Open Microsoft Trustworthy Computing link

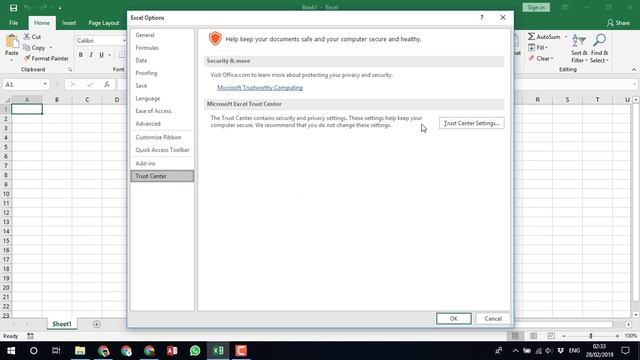[260, 88]
